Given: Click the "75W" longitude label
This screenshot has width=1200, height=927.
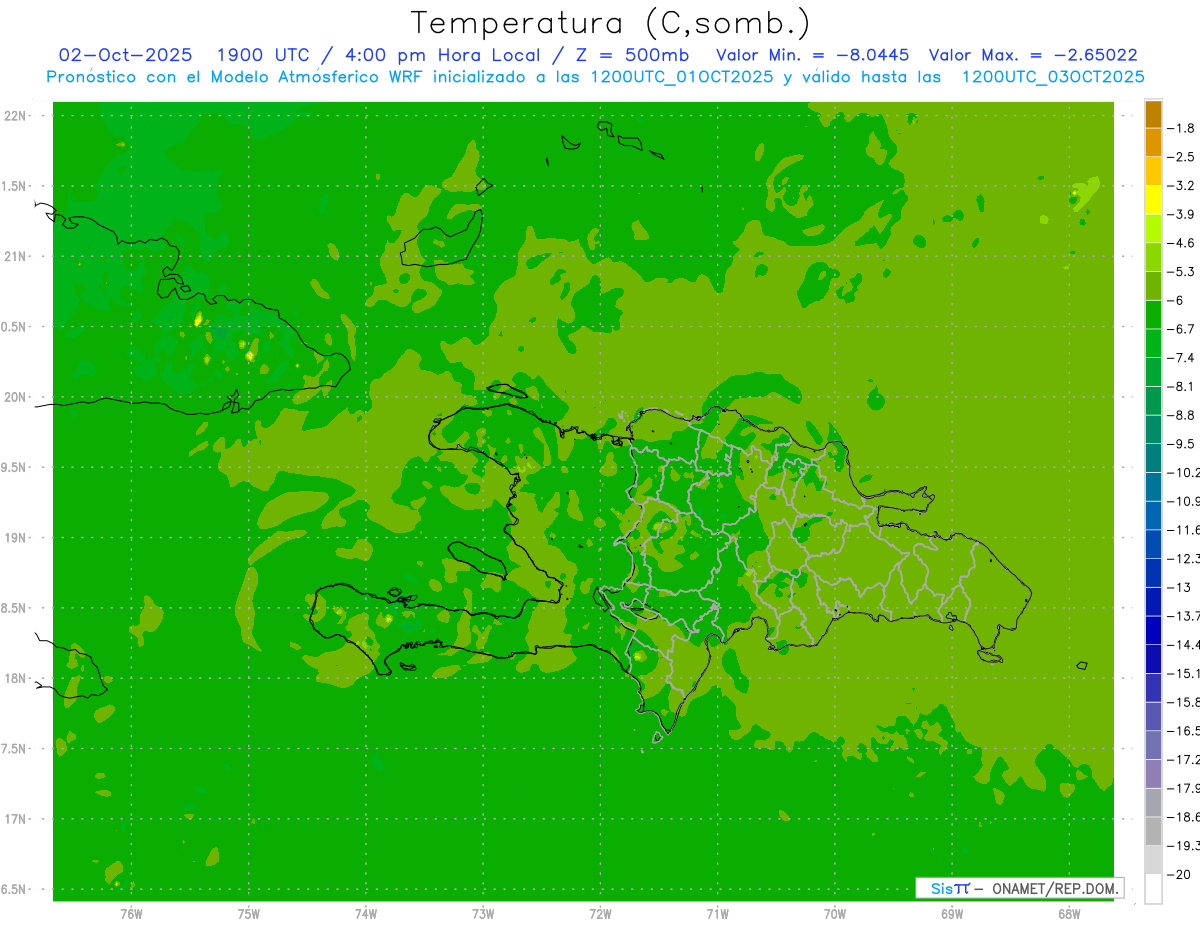Looking at the screenshot, I should [249, 914].
